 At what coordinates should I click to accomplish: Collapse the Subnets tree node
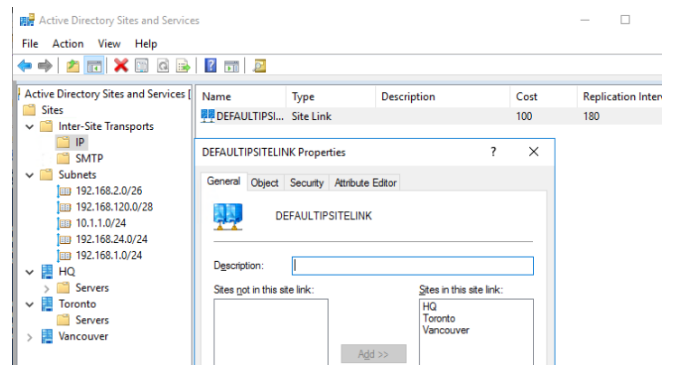pos(29,175)
